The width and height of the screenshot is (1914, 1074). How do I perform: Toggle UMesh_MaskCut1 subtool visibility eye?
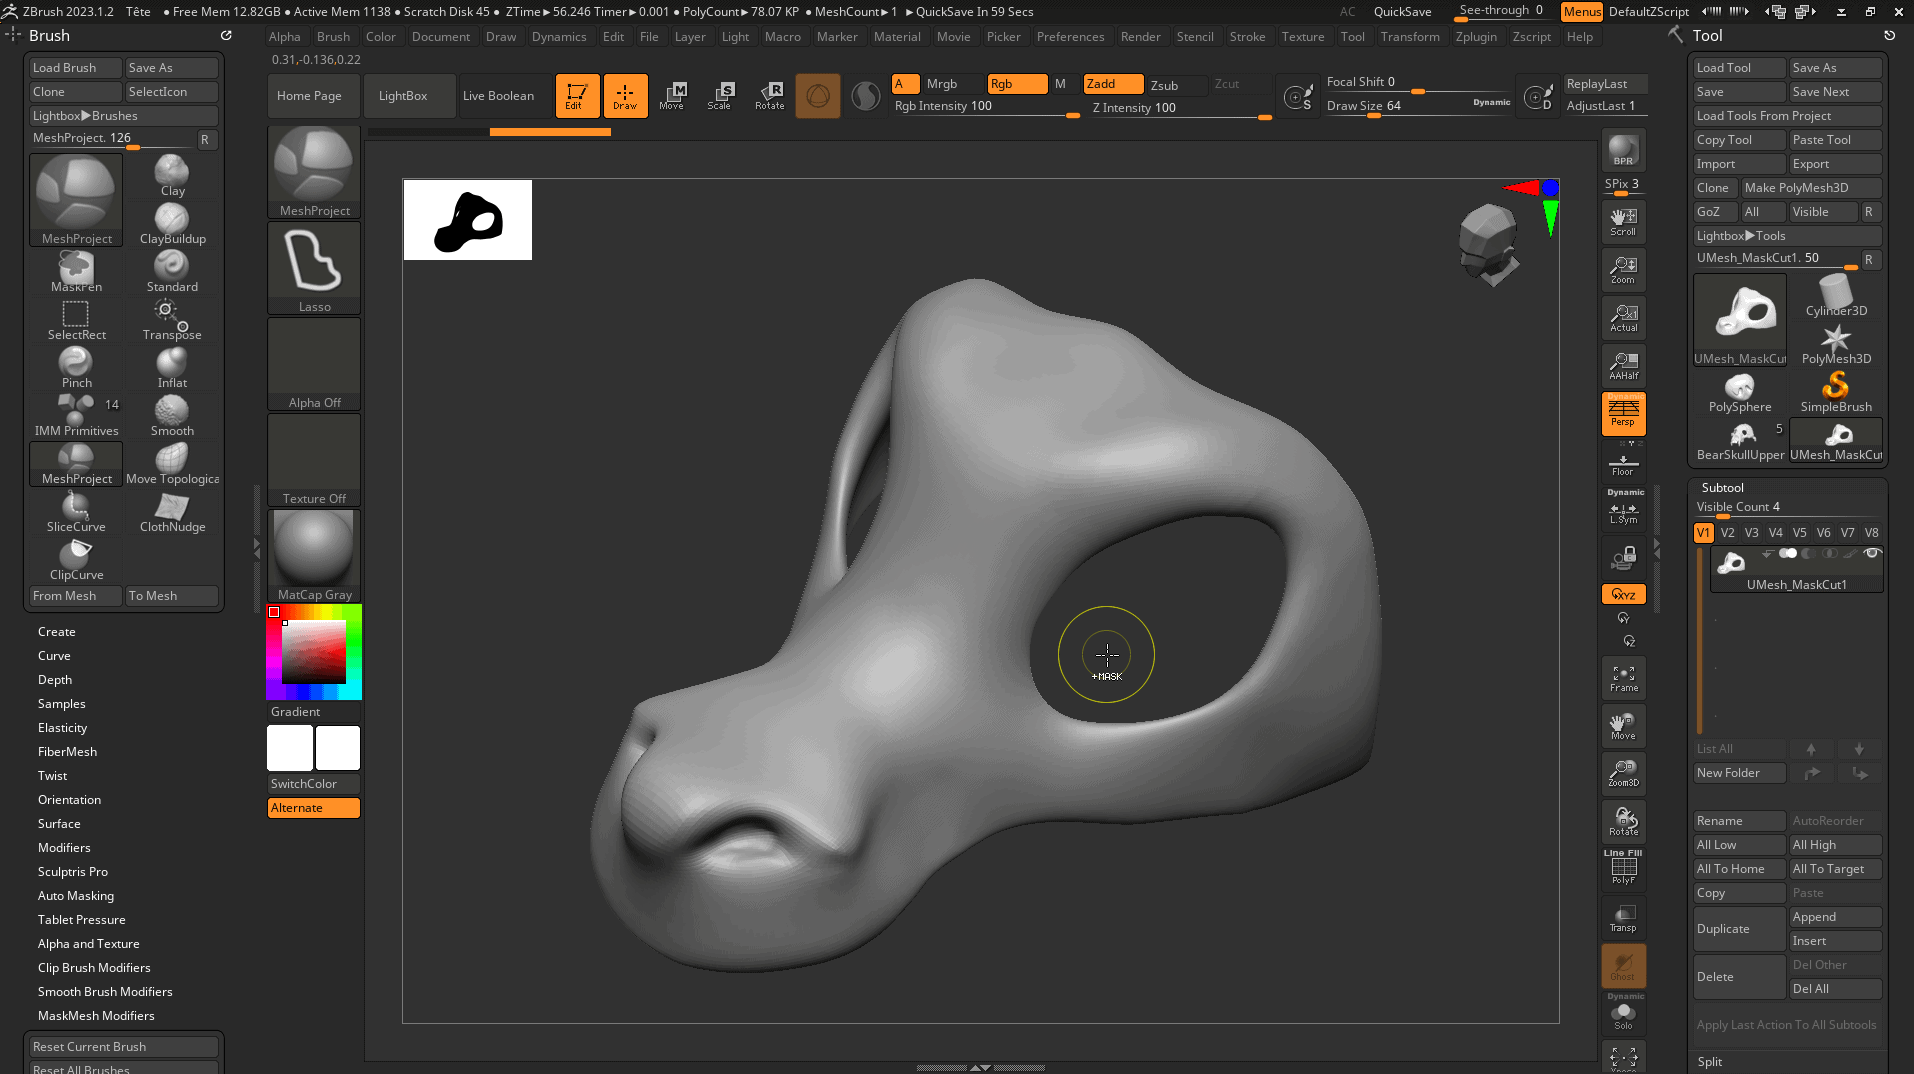tap(1872, 553)
